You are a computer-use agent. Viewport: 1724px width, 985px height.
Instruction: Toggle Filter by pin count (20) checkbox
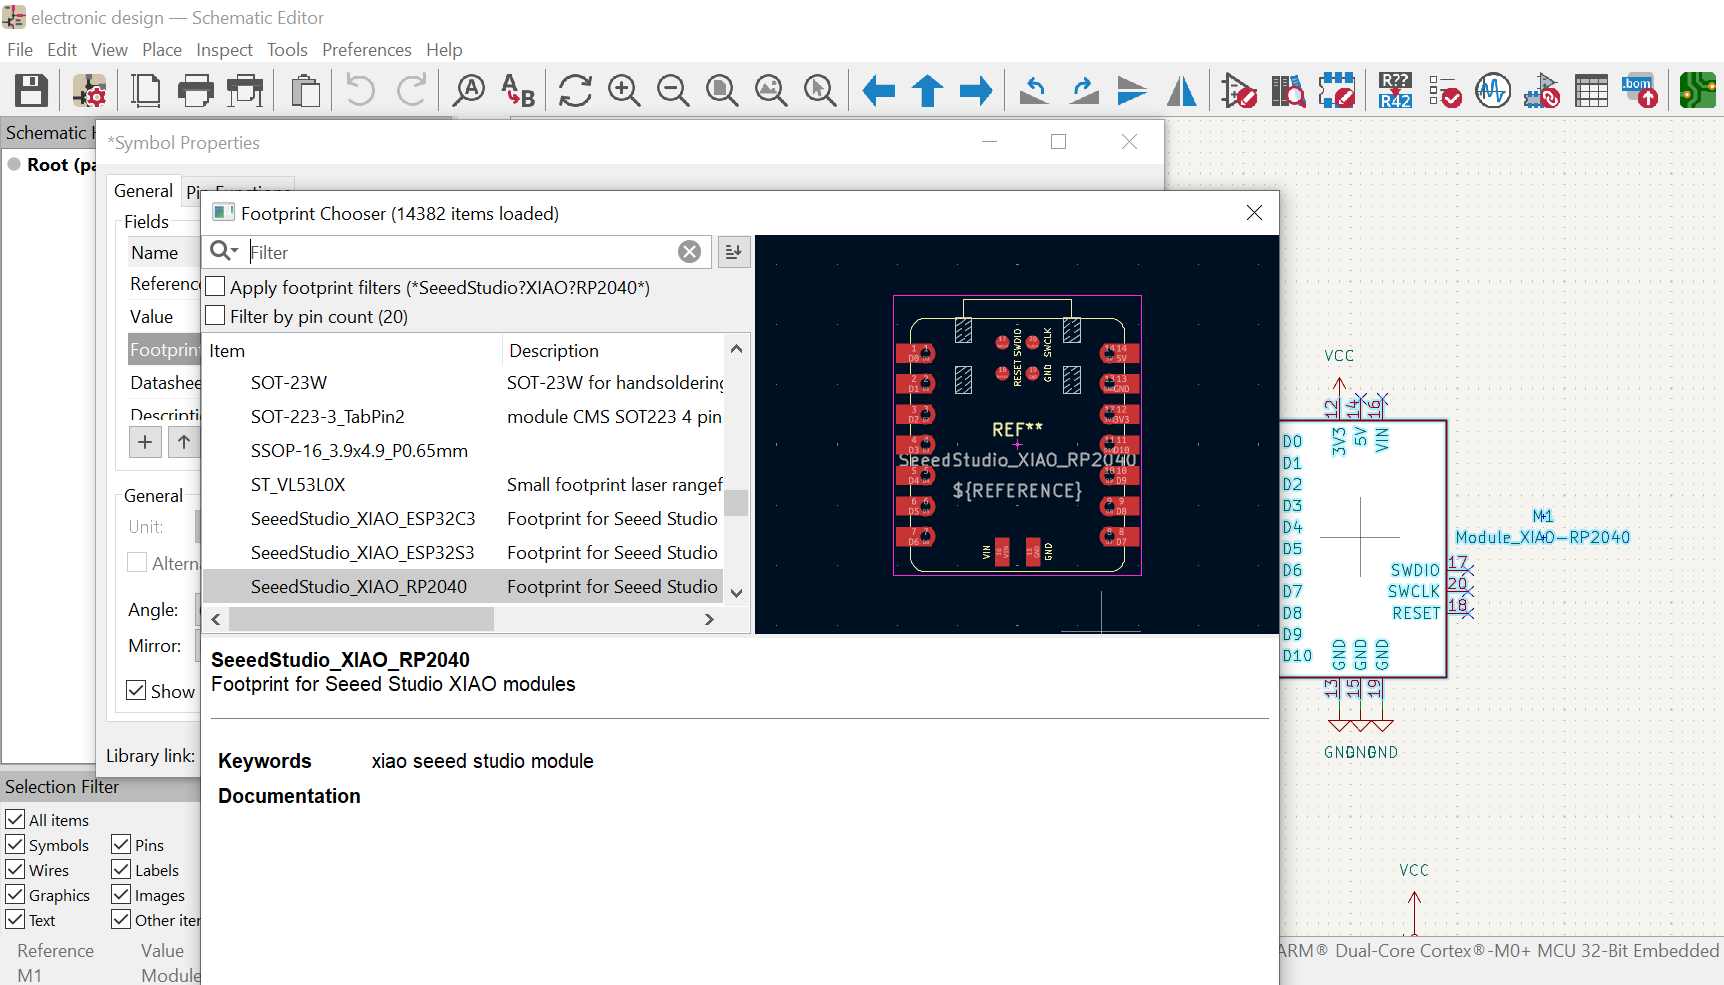(215, 316)
